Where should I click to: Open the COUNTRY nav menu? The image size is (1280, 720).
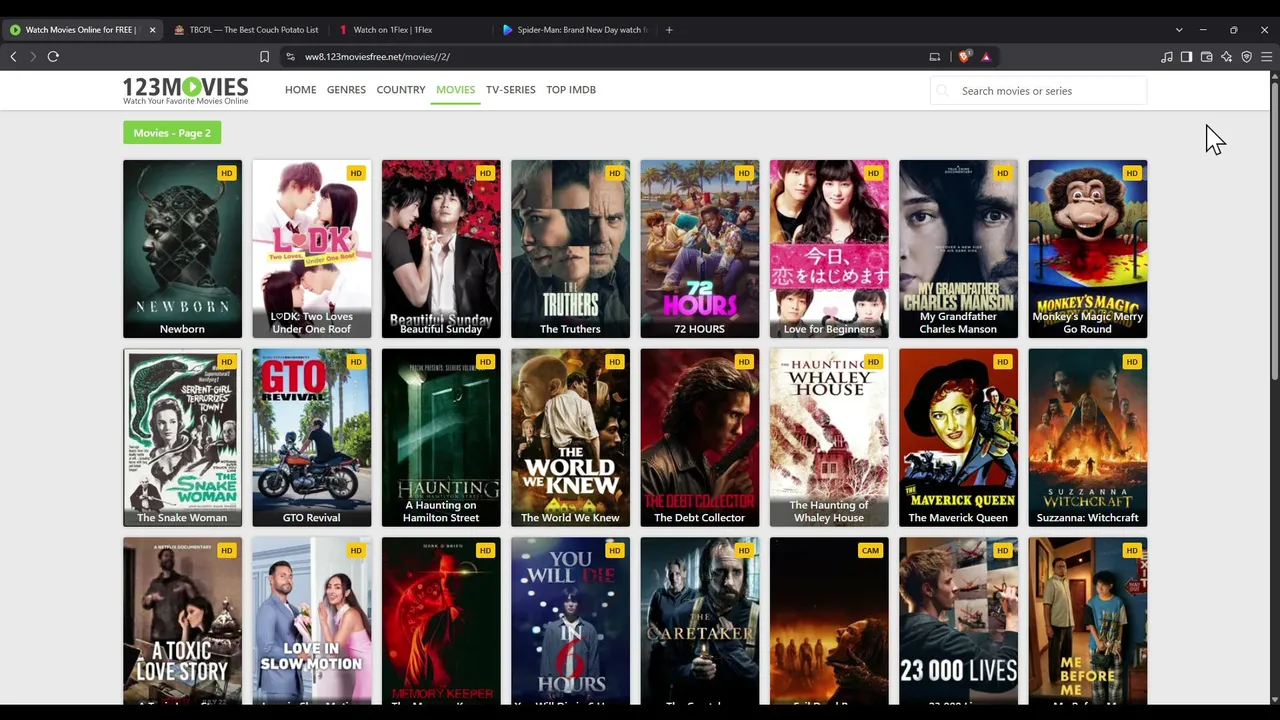(401, 90)
